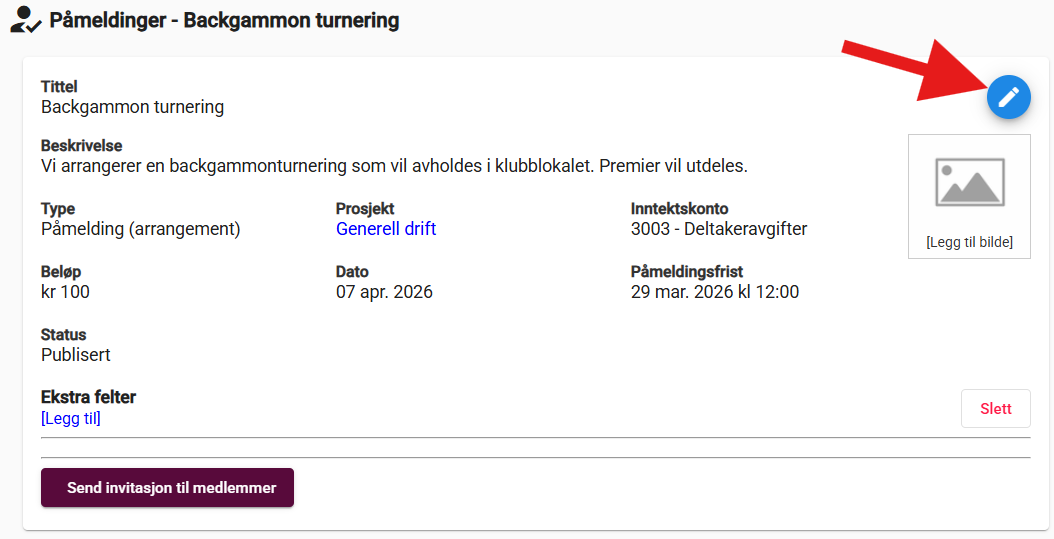The height and width of the screenshot is (539, 1054).
Task: Click the type value "Påmelding (arrangement)"
Action: (x=141, y=229)
